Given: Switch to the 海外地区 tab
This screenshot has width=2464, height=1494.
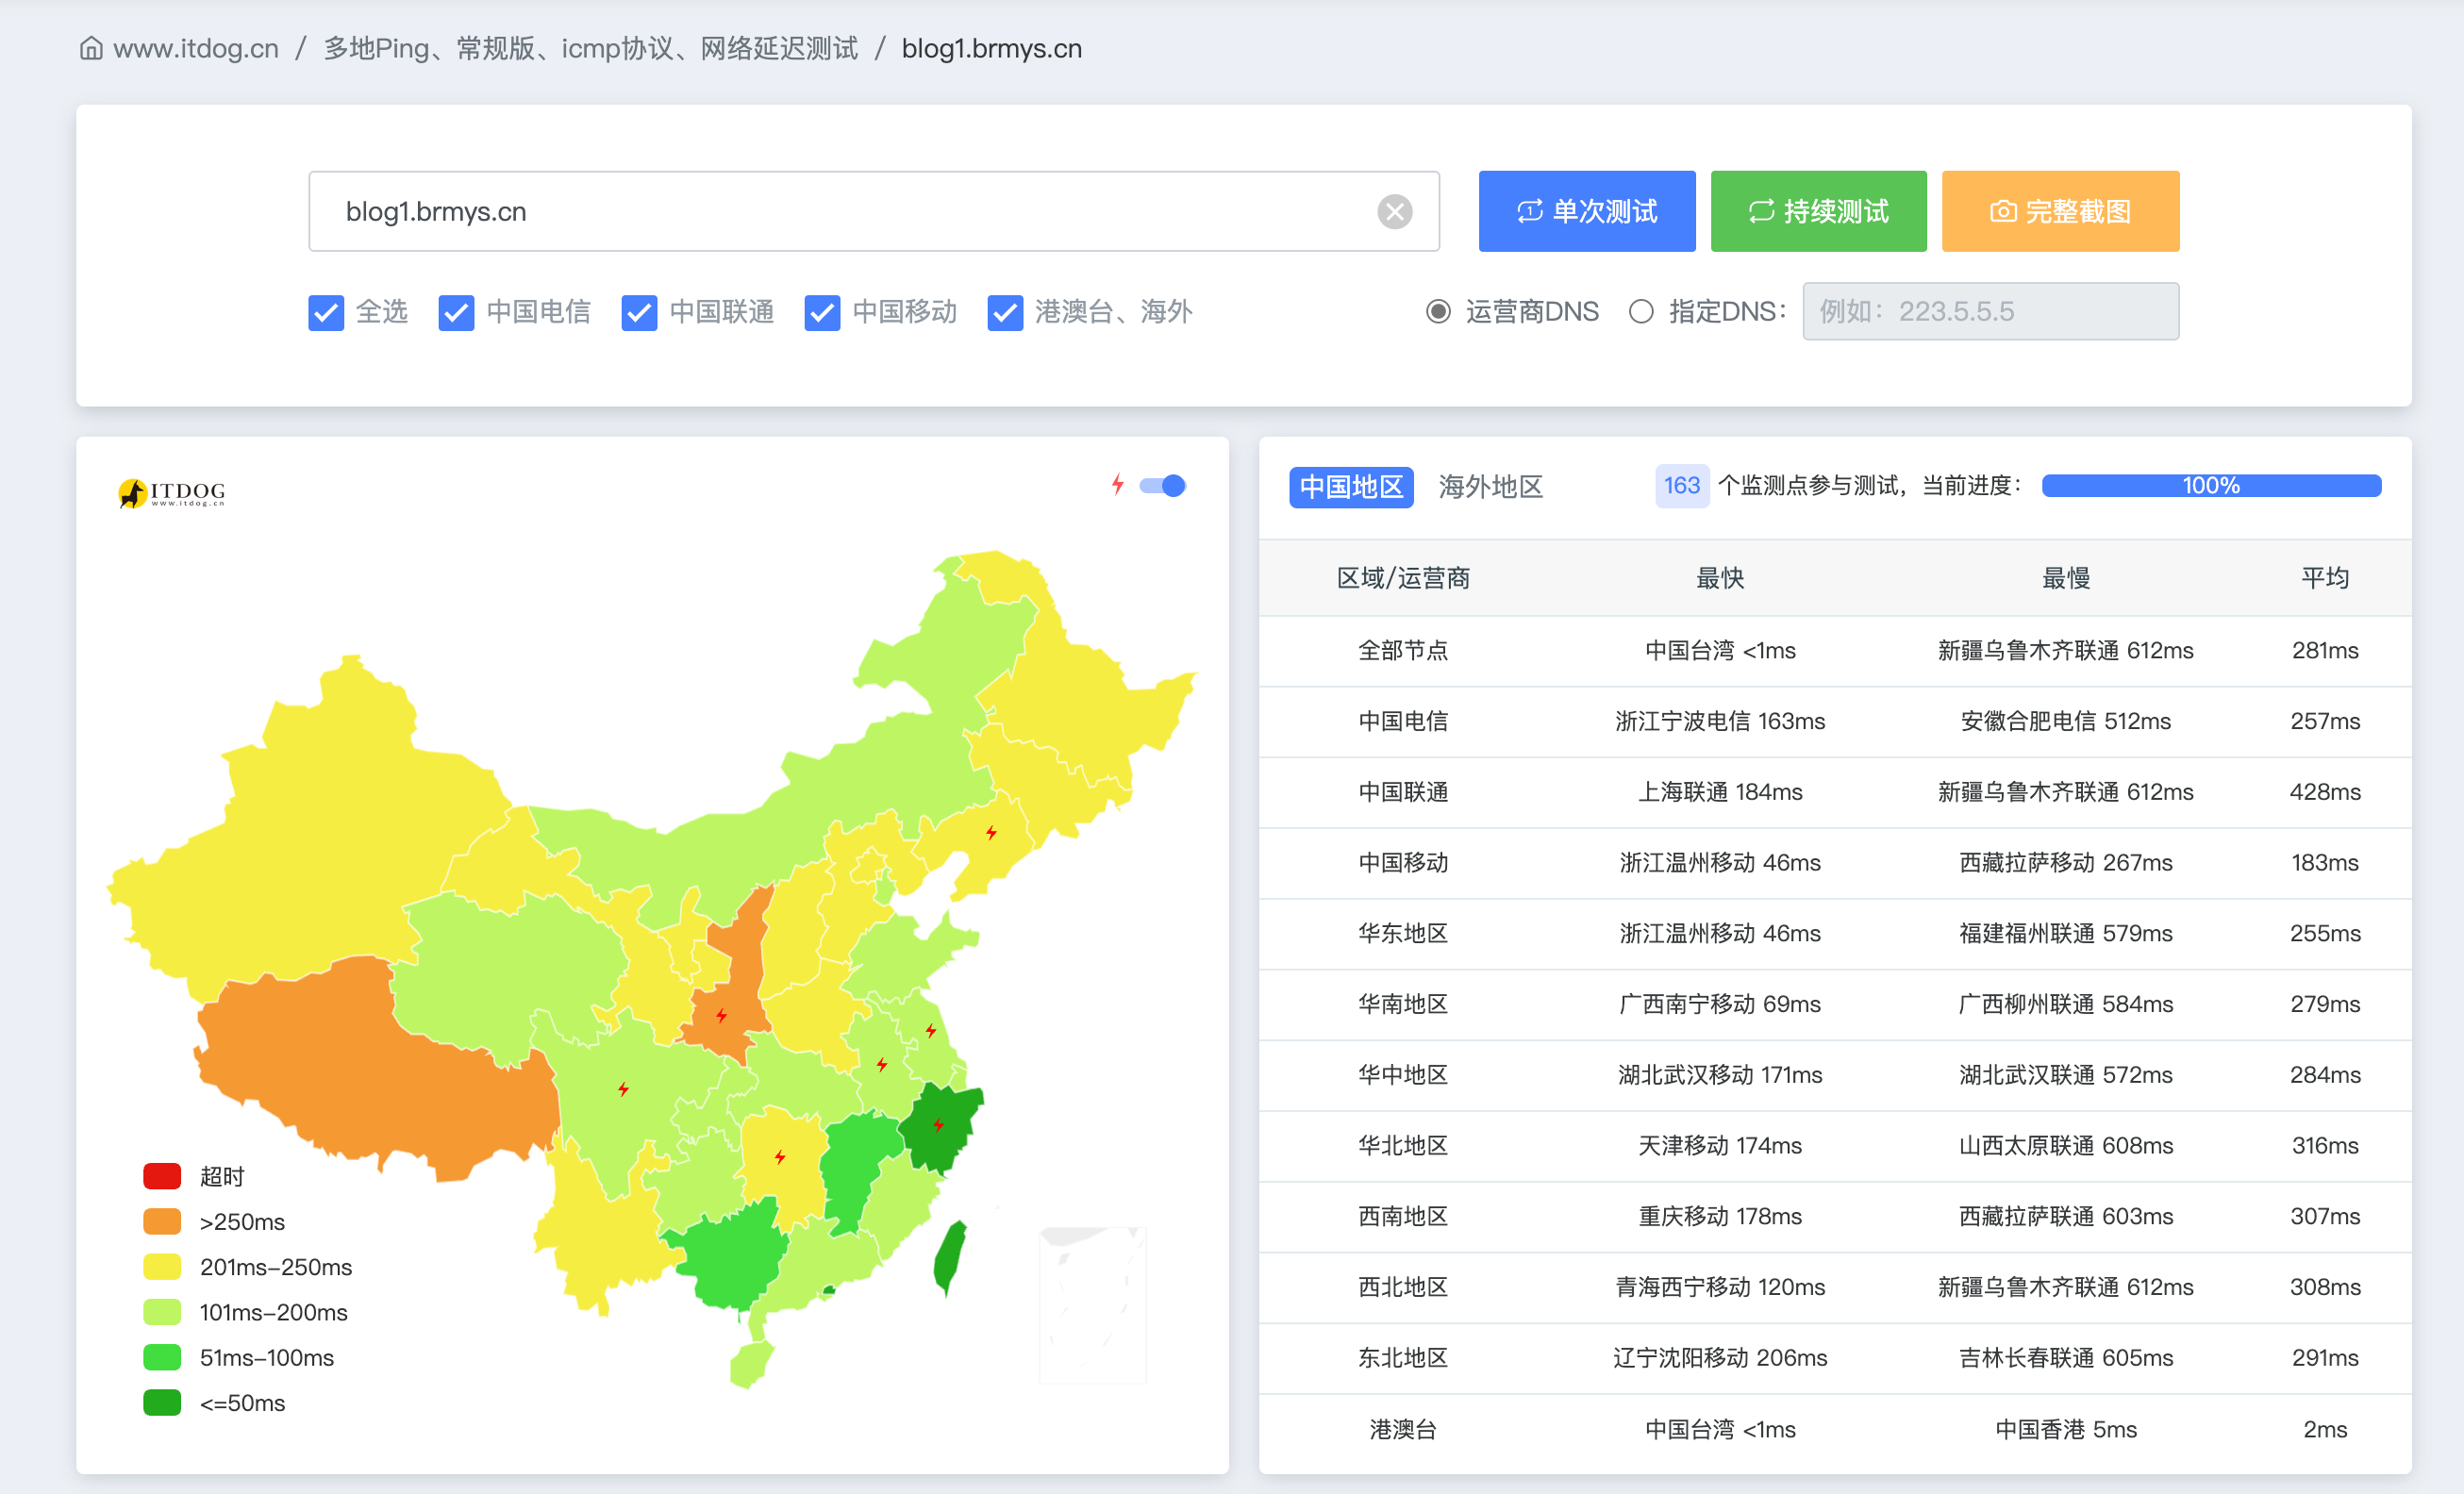Looking at the screenshot, I should 1490,487.
